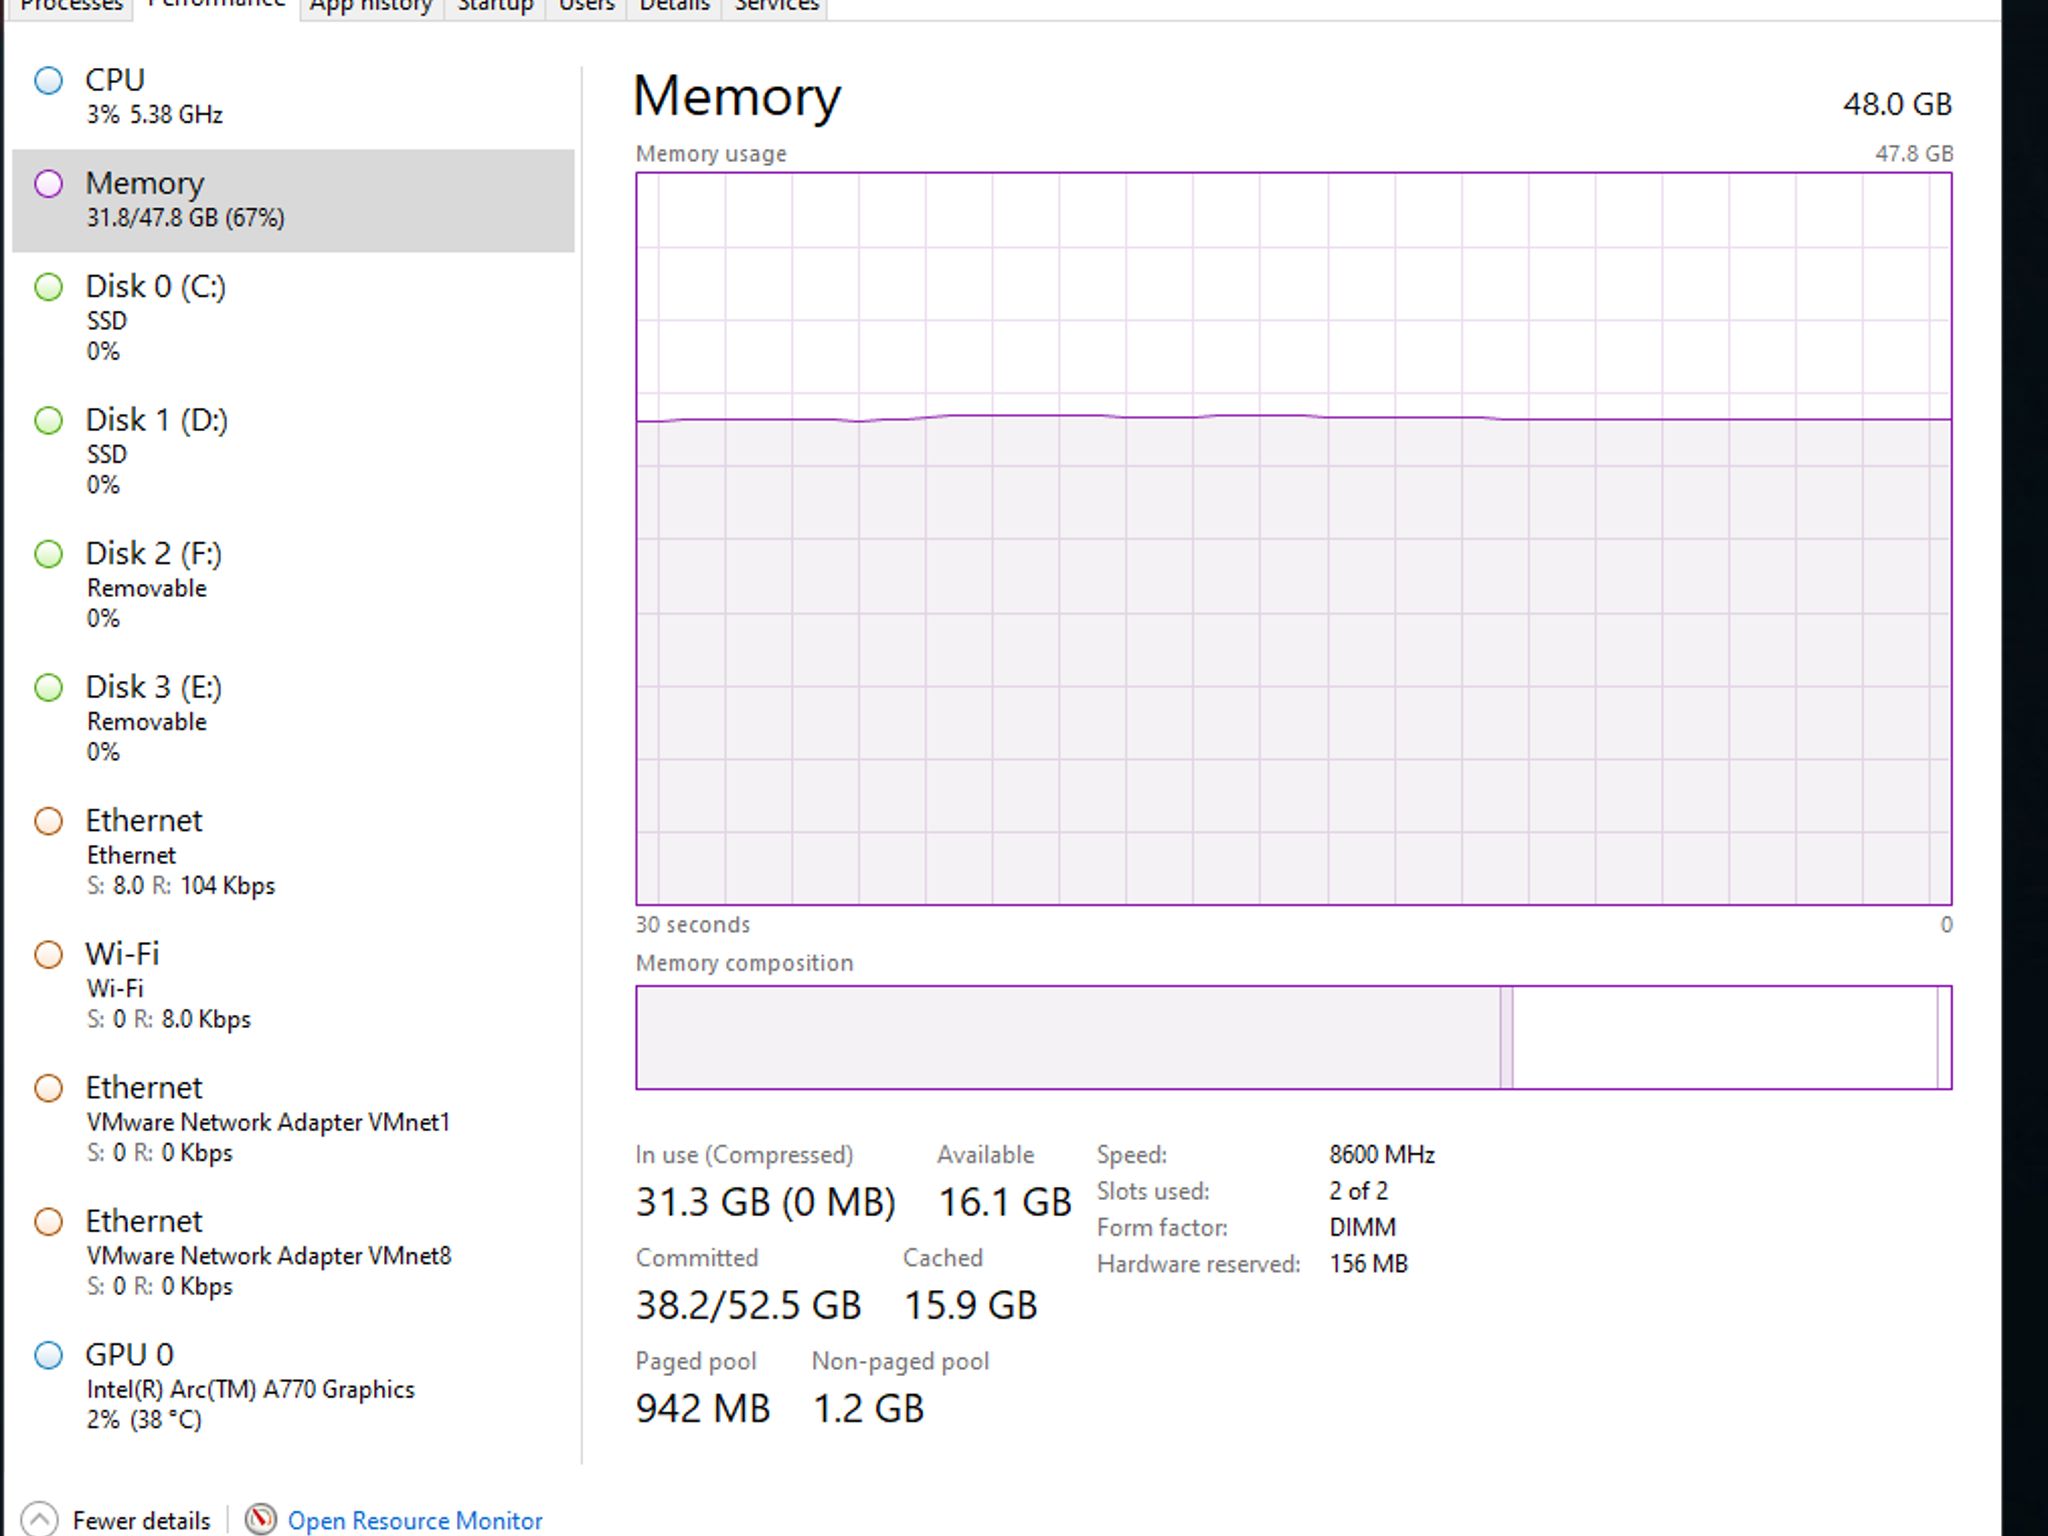Select the CPU circle icon in sidebar
This screenshot has height=1536, width=2048.
[x=48, y=80]
